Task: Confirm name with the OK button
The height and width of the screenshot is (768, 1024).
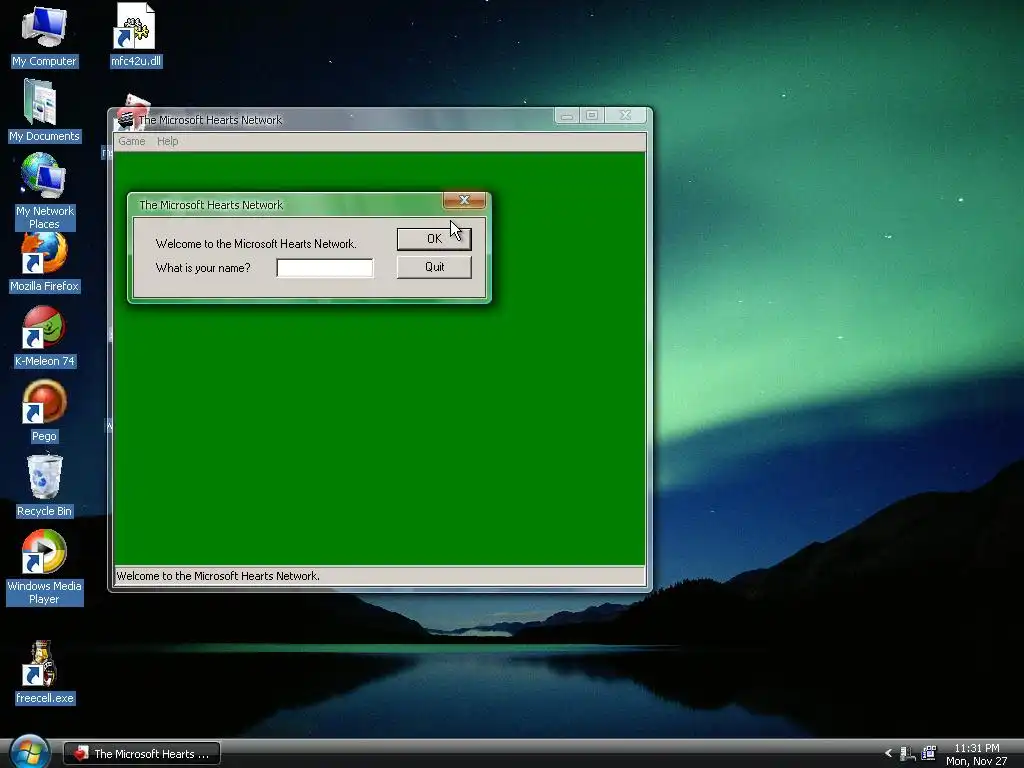Action: tap(434, 239)
